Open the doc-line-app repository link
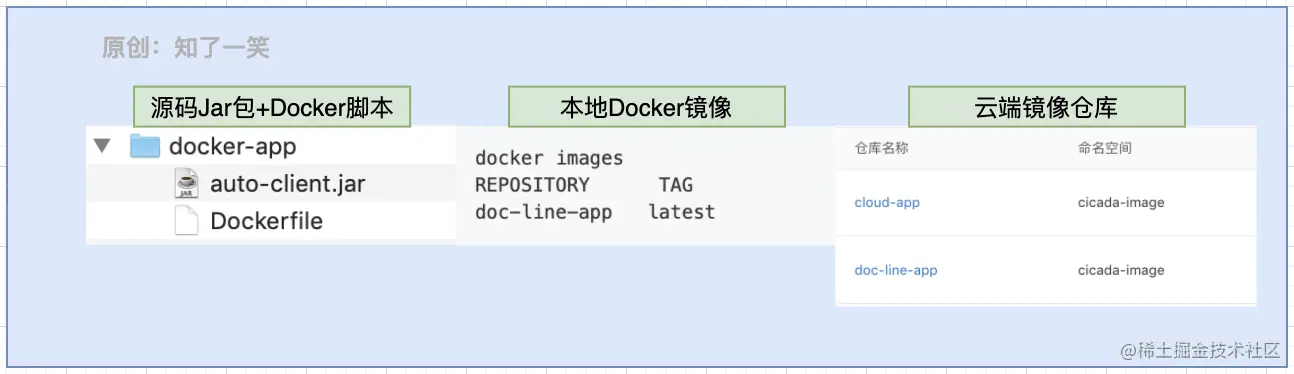 [896, 270]
